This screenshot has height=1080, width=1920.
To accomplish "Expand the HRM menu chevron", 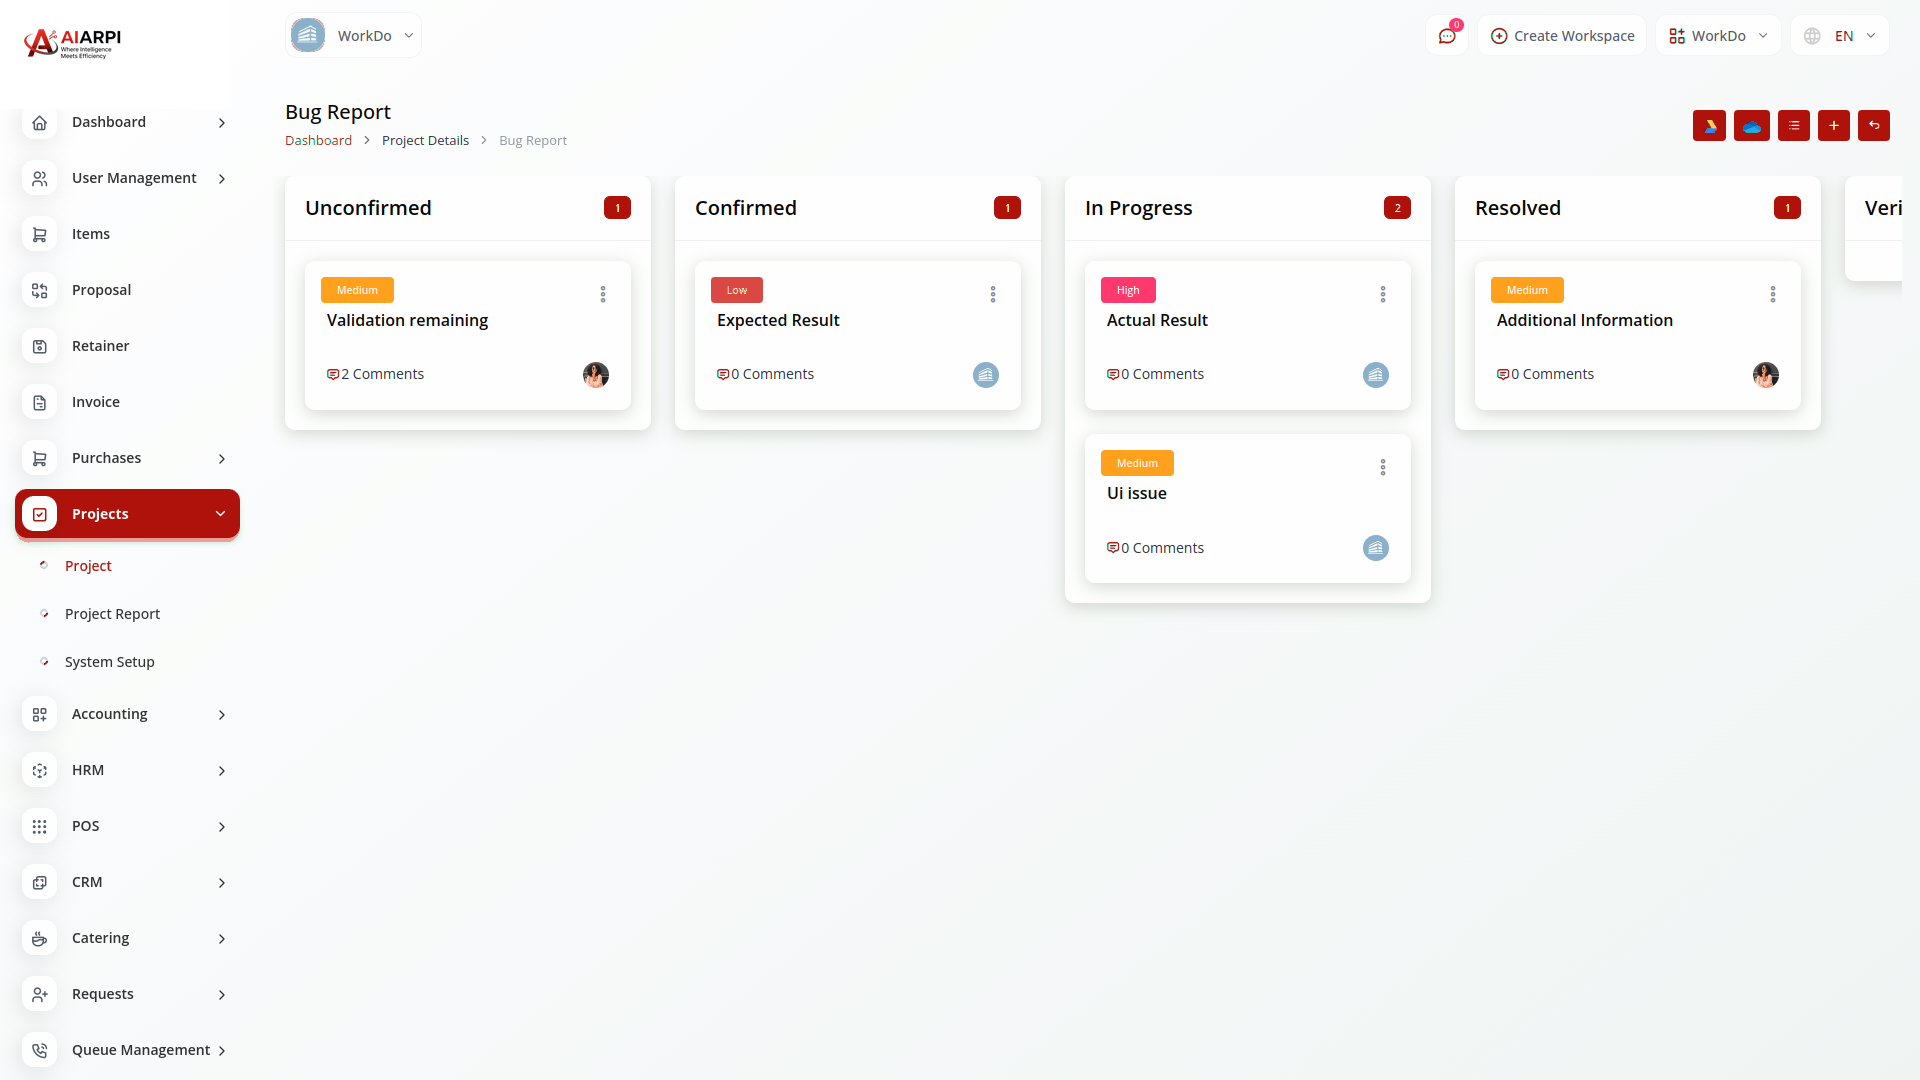I will (x=222, y=771).
